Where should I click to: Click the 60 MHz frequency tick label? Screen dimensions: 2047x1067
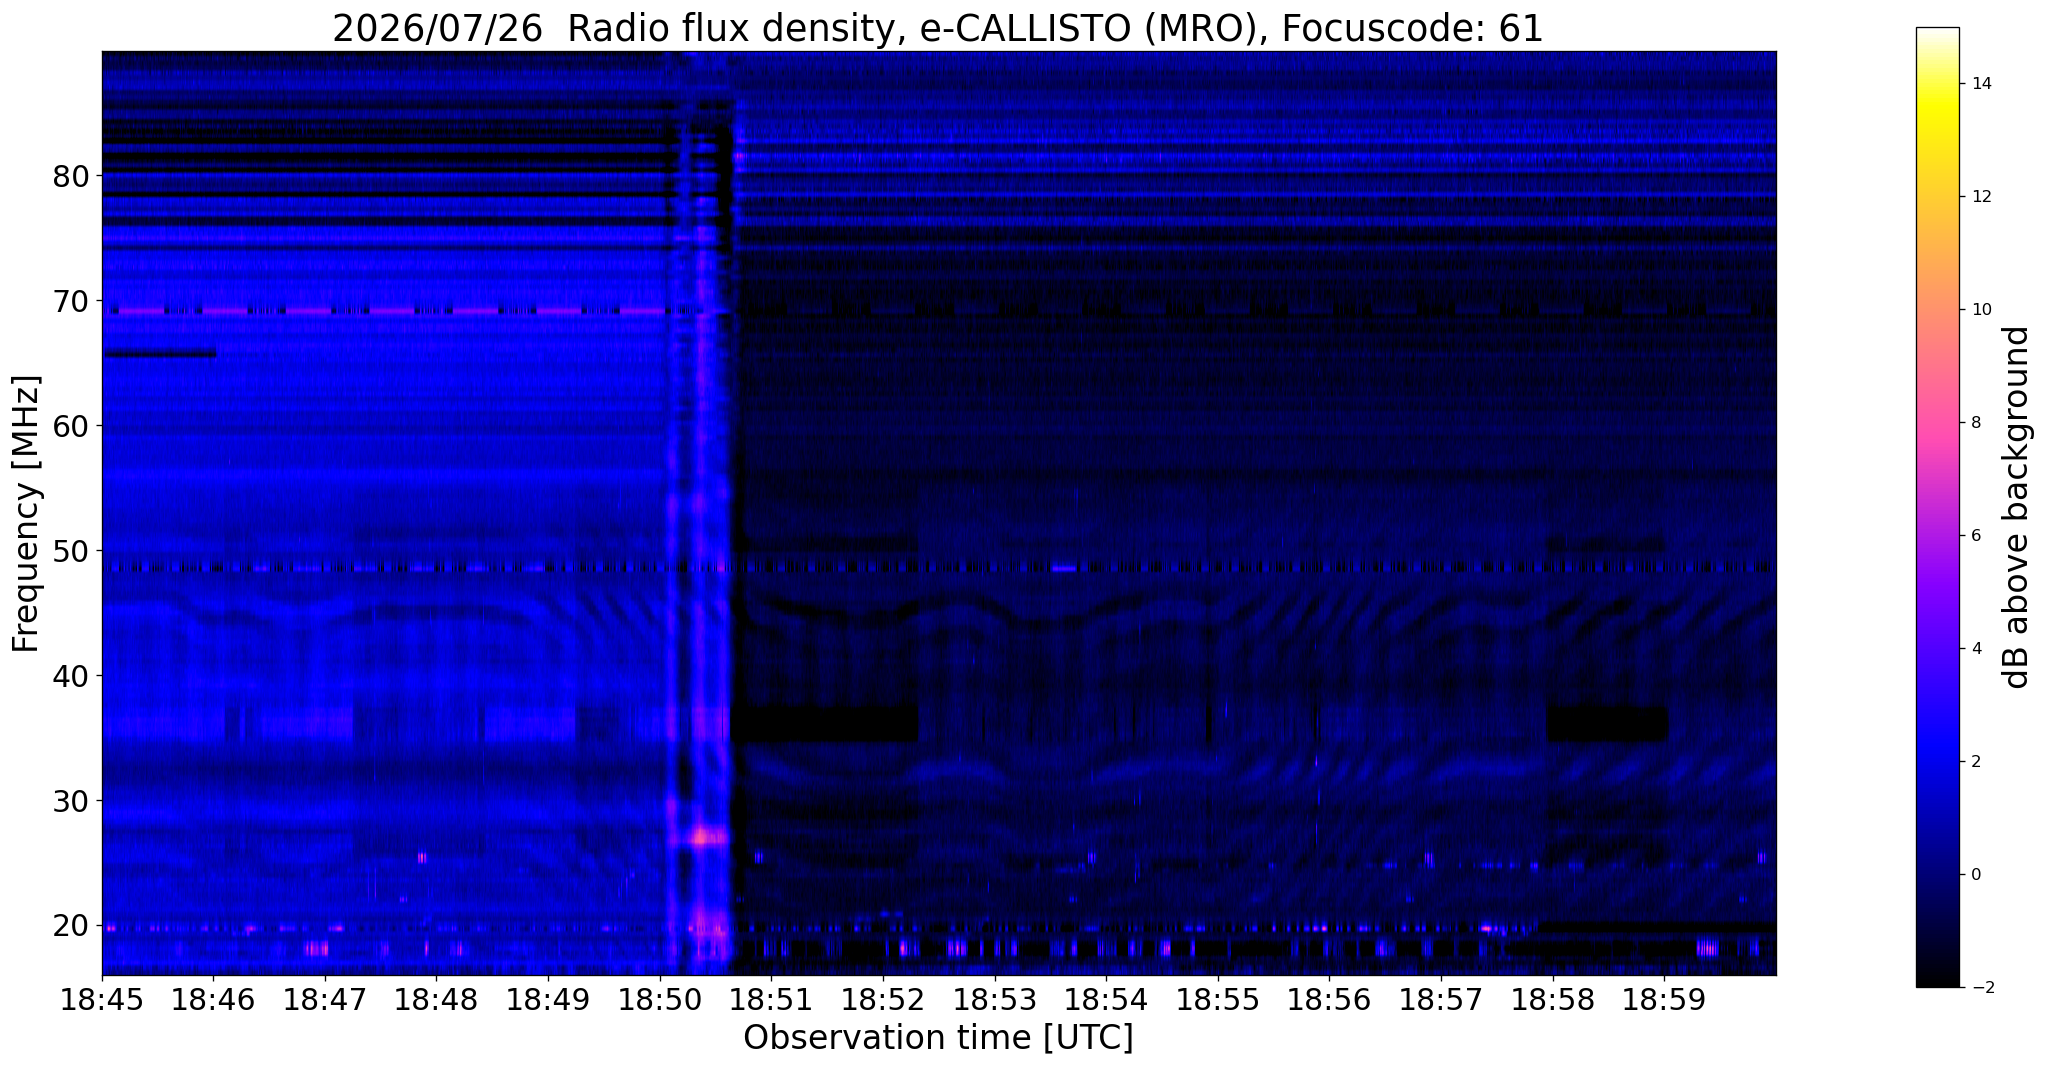[71, 426]
